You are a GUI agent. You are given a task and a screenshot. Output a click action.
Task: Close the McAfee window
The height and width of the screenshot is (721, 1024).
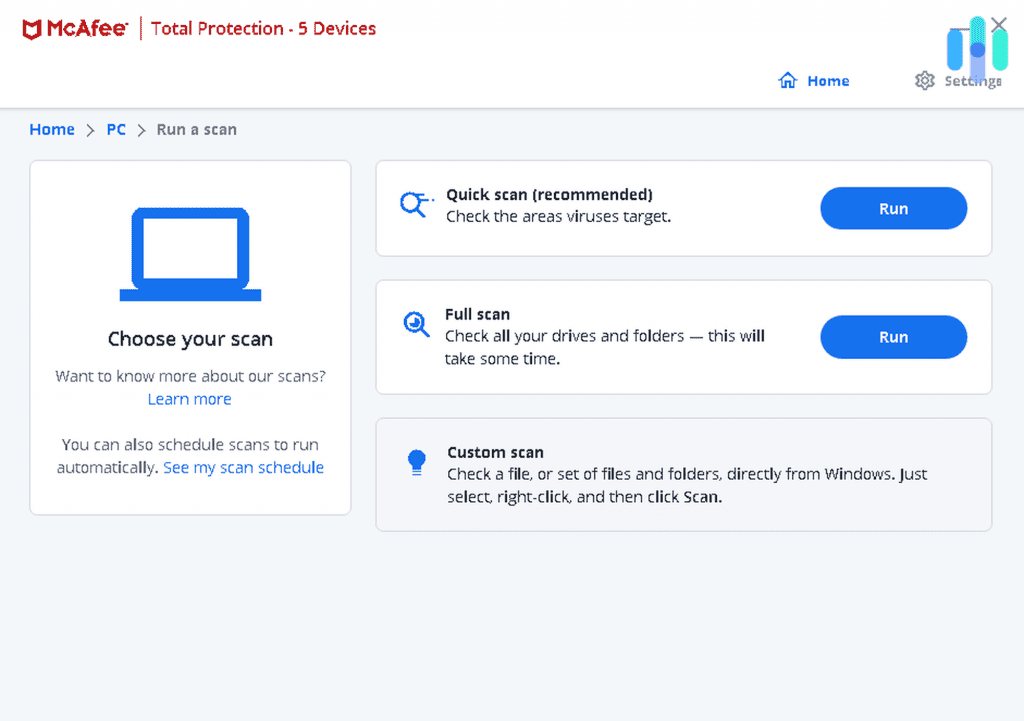999,24
